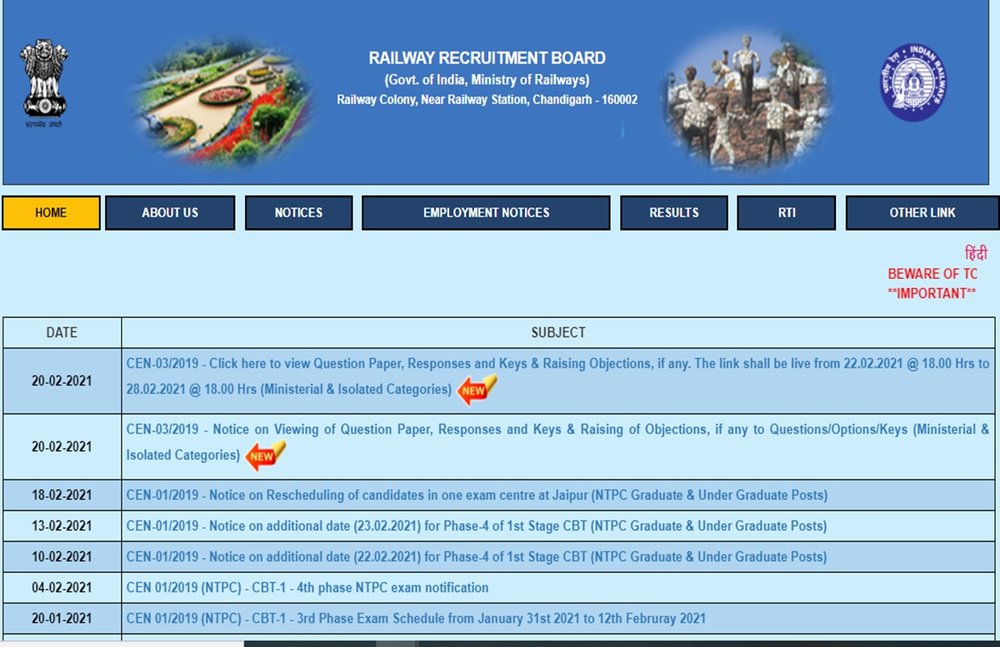
Task: Open notice on additional date 22.02.2021 Phase-4
Action: point(476,556)
